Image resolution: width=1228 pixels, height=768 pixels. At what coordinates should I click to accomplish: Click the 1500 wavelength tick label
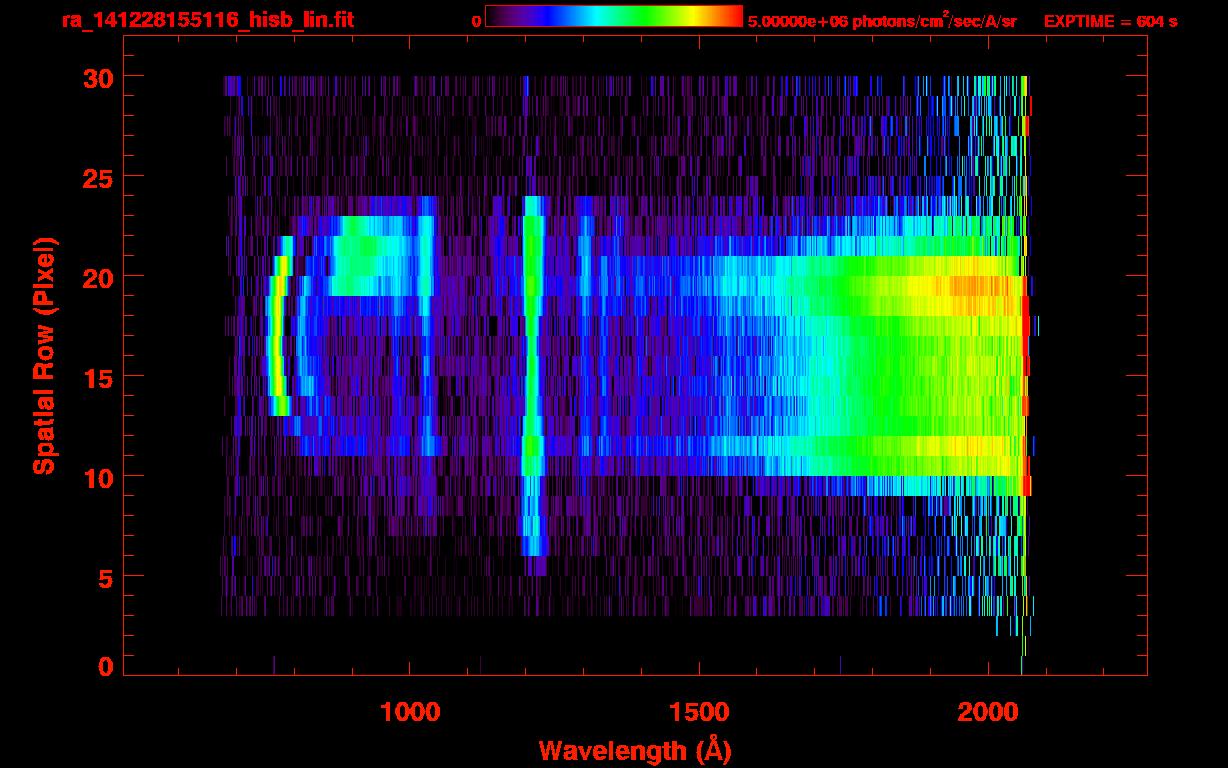(x=699, y=711)
